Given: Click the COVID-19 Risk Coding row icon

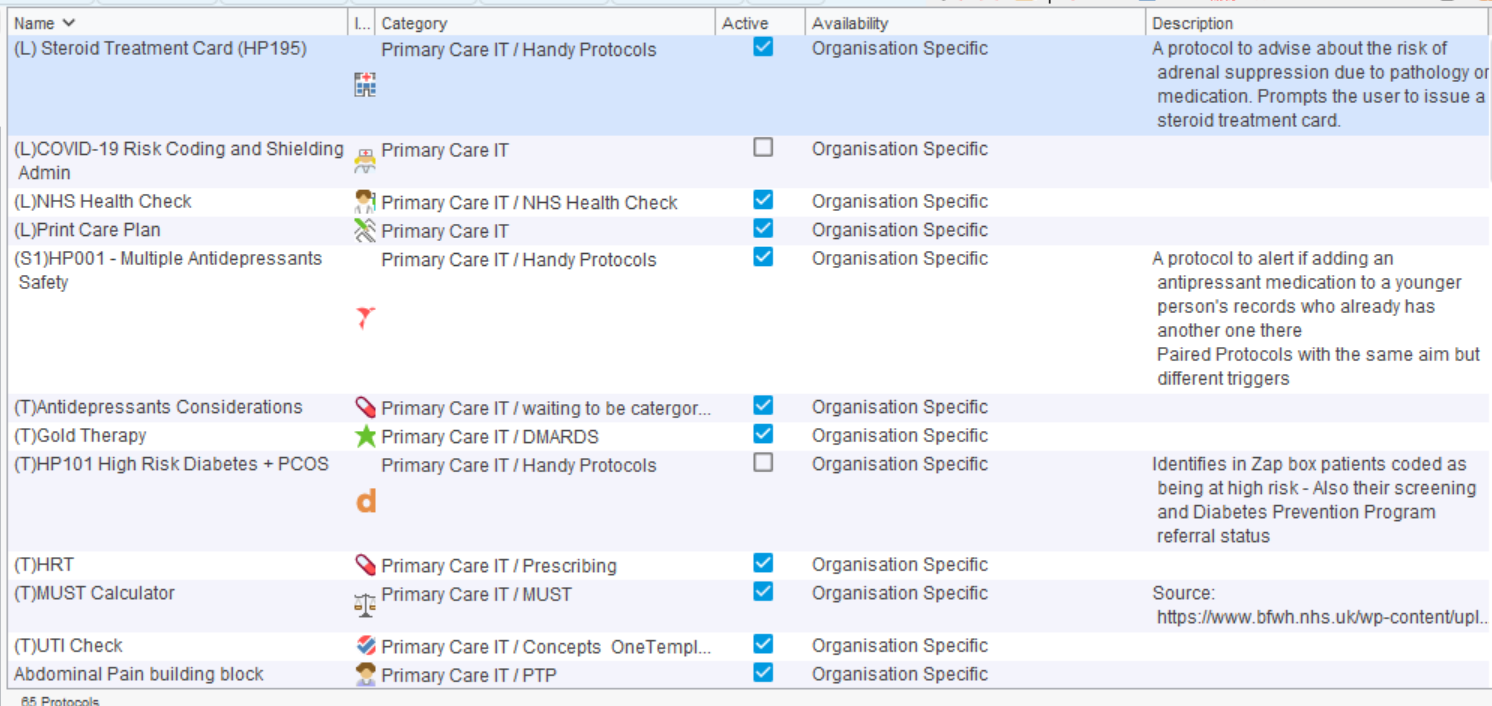Looking at the screenshot, I should tap(366, 162).
